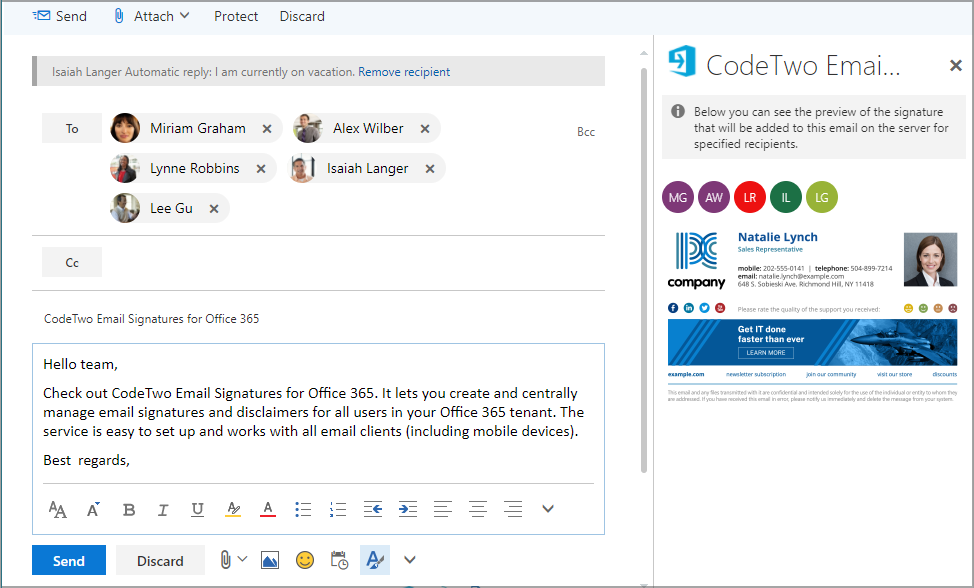Screen dimensions: 974x588
Task: Click the grow font size icon
Action: [93, 509]
